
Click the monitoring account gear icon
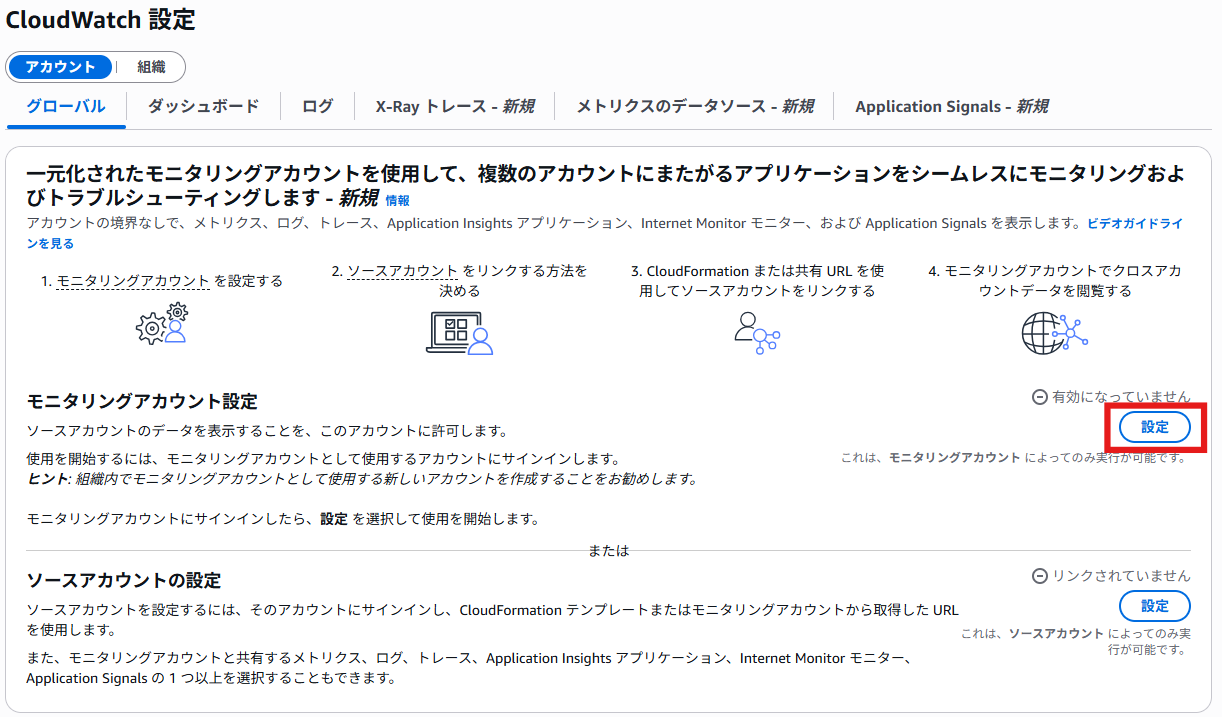click(162, 325)
